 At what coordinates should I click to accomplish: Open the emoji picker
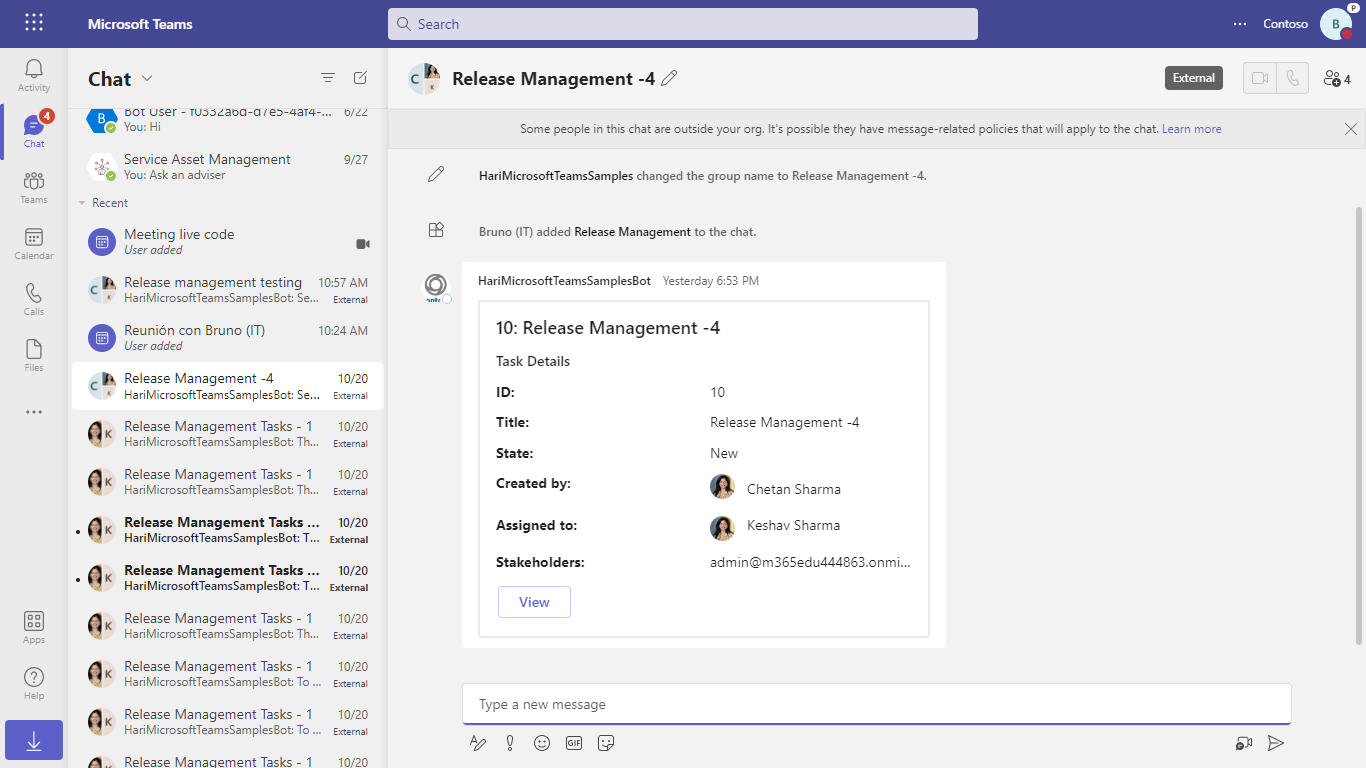pyautogui.click(x=542, y=743)
